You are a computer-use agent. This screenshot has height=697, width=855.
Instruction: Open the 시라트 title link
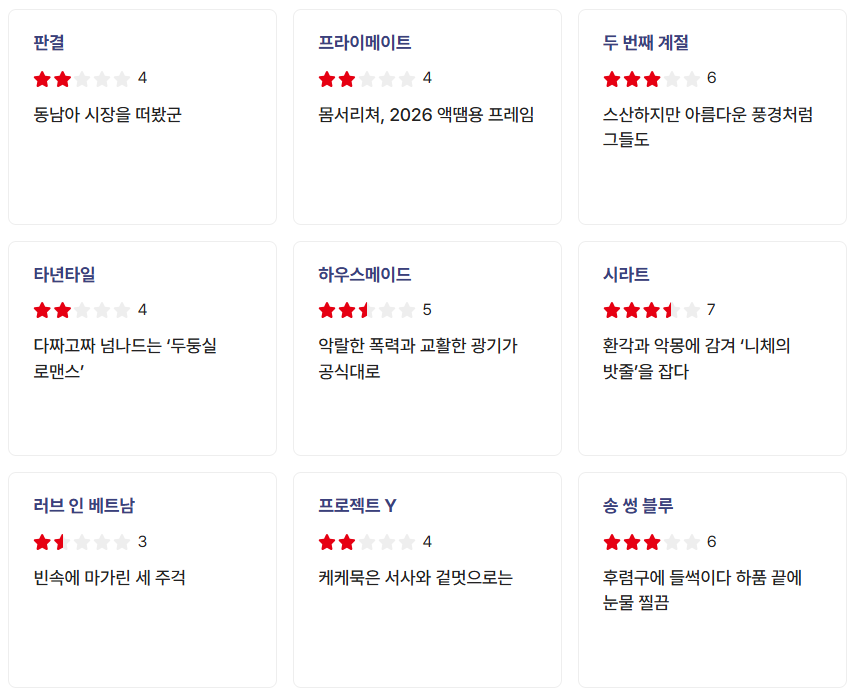(x=626, y=275)
